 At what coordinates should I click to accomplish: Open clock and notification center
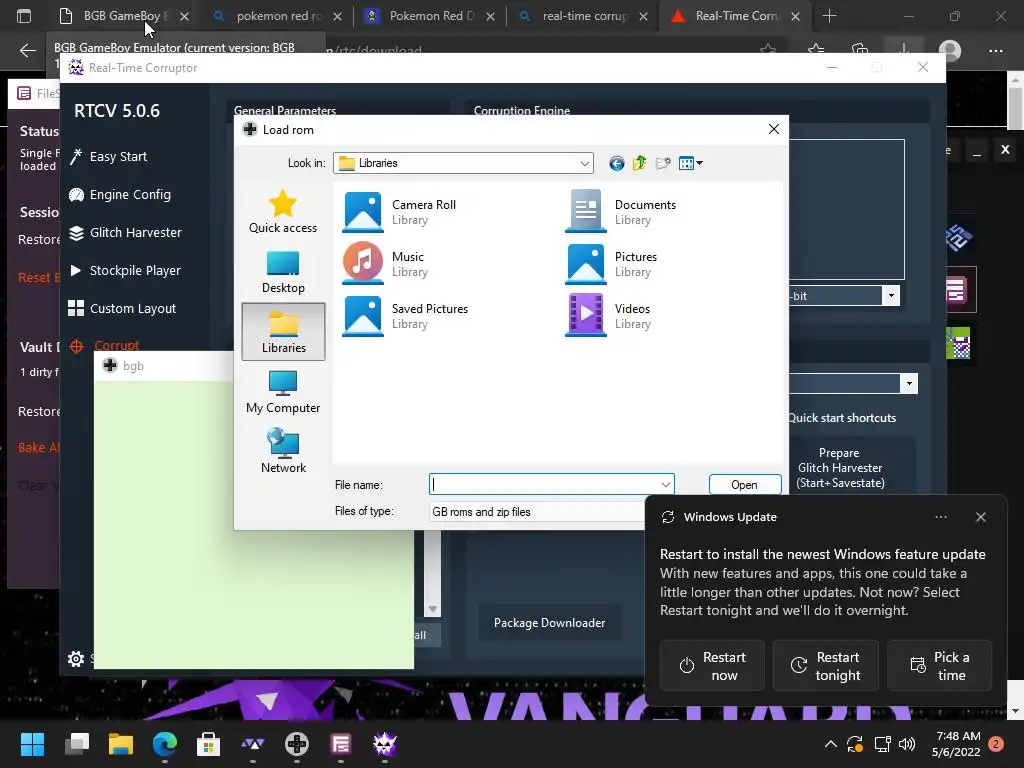[967, 744]
